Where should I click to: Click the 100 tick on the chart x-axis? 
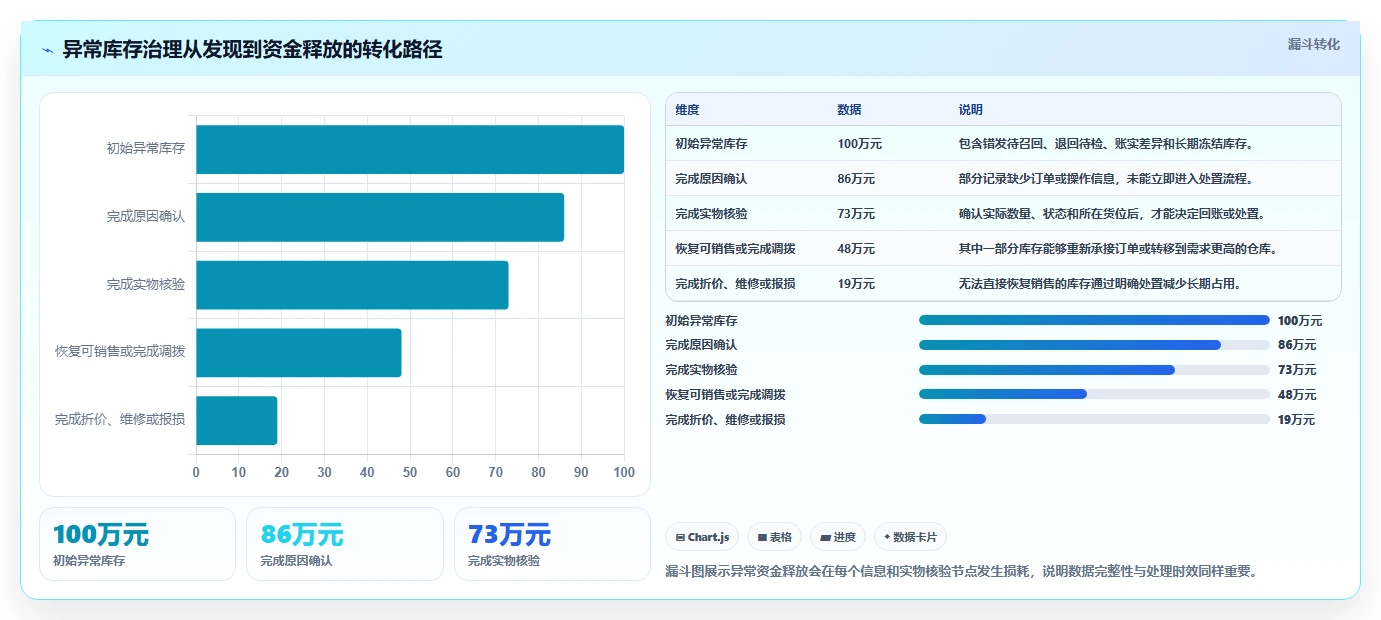[x=624, y=472]
